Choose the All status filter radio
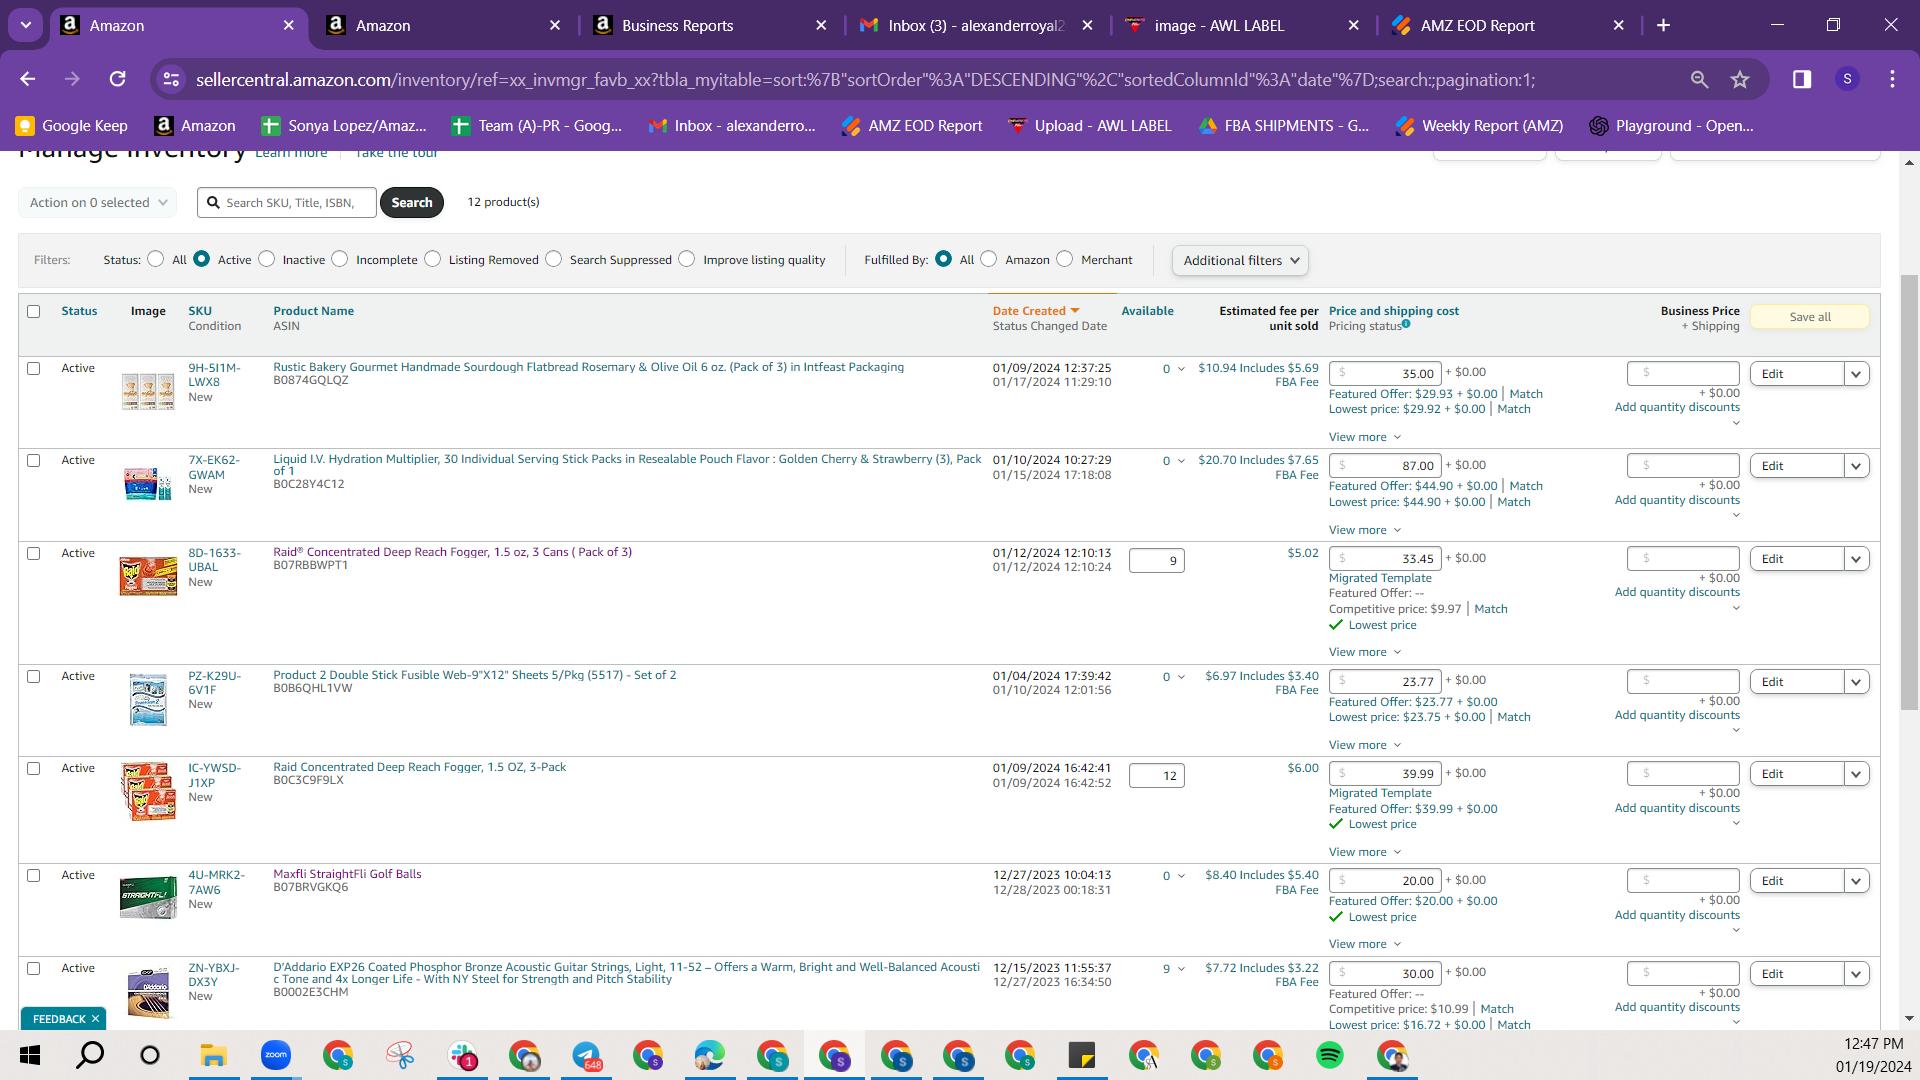Image resolution: width=1920 pixels, height=1080 pixels. [156, 259]
